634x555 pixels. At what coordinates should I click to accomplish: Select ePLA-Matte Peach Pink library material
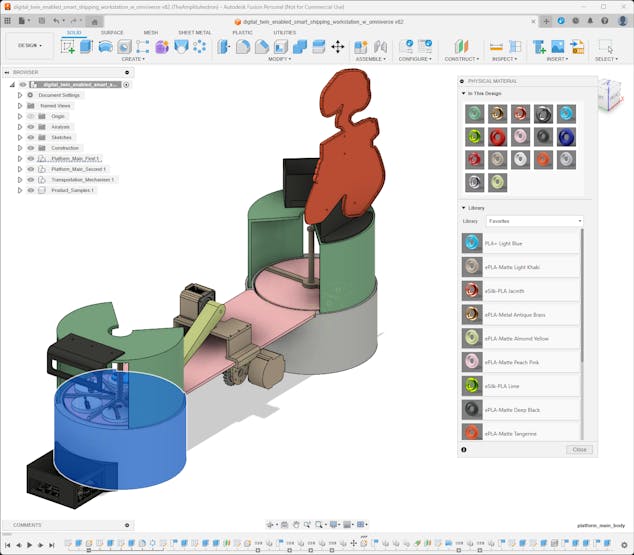point(520,362)
